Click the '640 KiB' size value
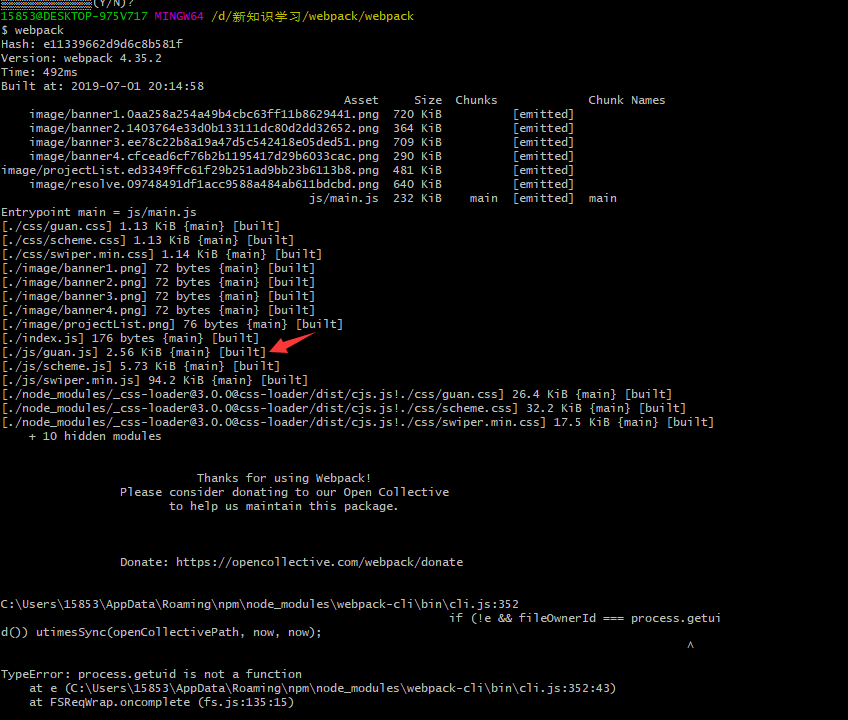The image size is (848, 720). (x=417, y=184)
